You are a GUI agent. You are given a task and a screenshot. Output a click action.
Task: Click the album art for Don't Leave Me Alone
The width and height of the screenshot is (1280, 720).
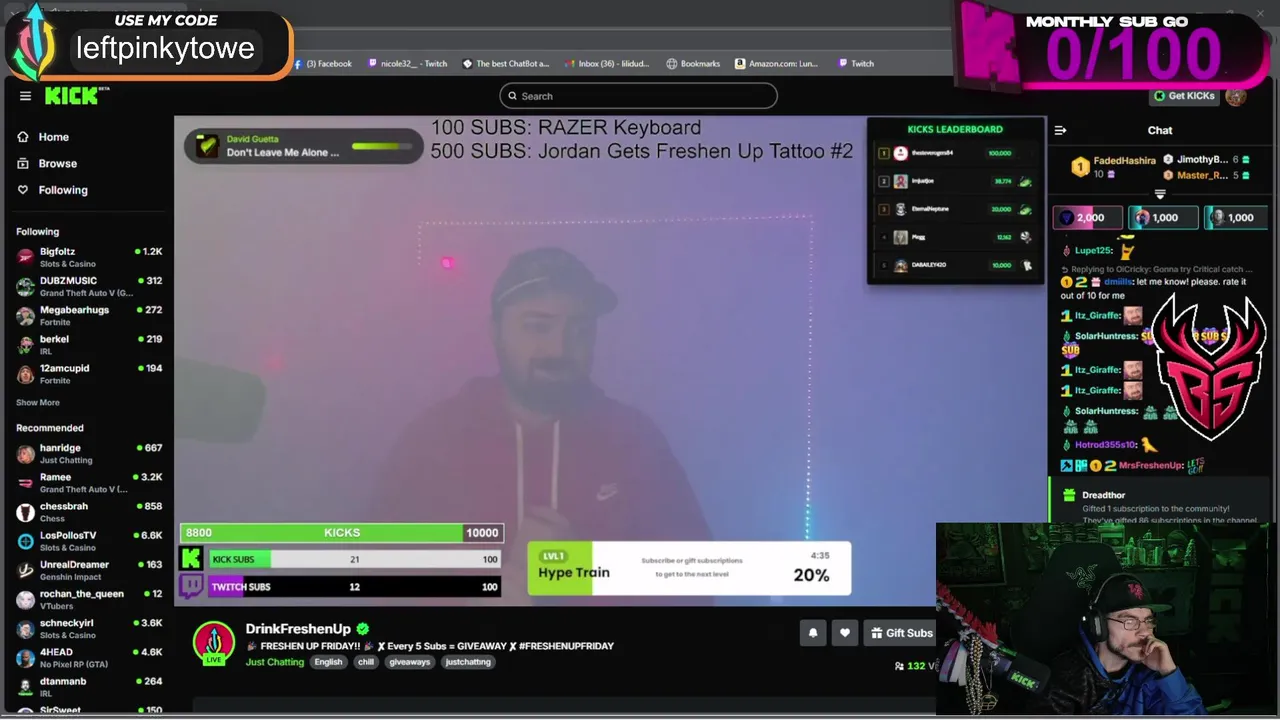point(207,146)
